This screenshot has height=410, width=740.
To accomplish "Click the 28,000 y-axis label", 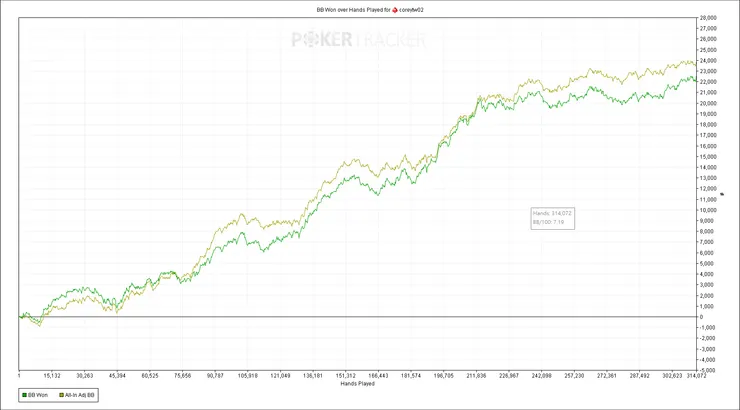I will pos(708,18).
